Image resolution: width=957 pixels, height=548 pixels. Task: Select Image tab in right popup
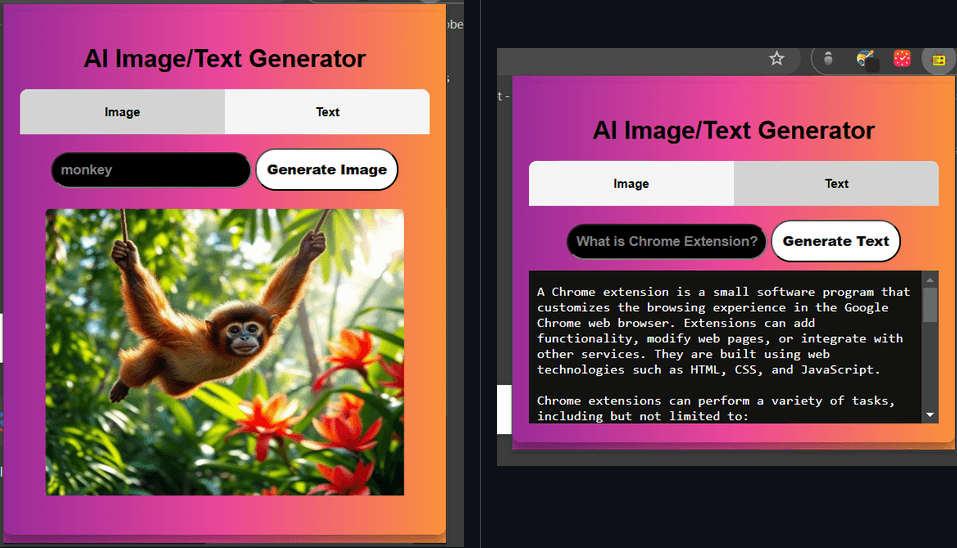[x=631, y=184]
